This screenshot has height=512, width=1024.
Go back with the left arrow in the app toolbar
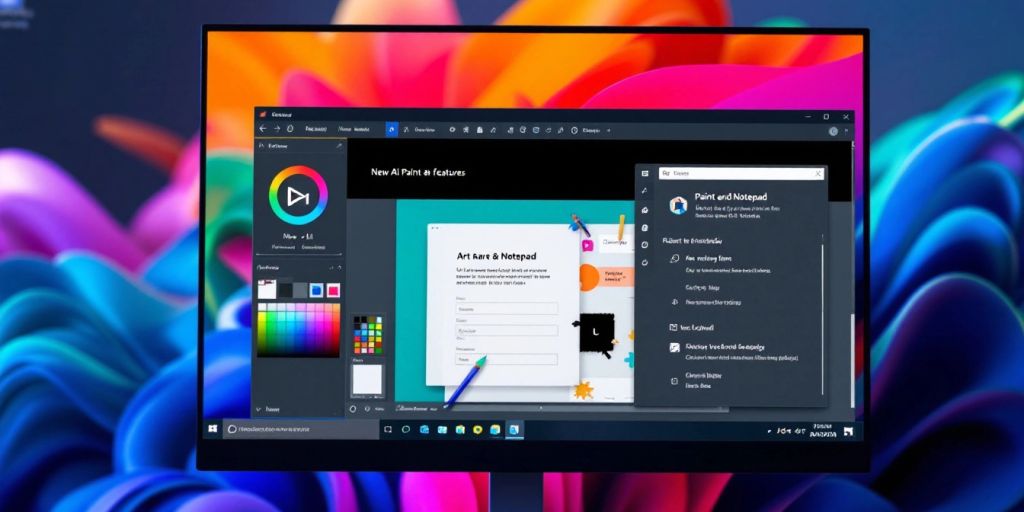point(263,129)
